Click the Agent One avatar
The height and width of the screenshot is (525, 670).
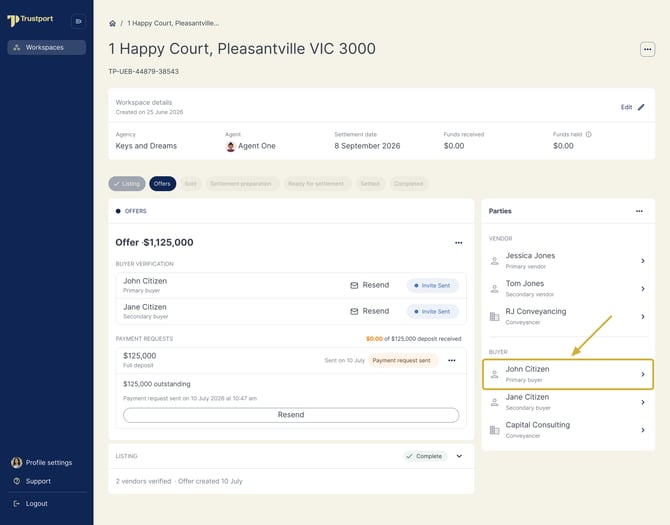tap(231, 147)
